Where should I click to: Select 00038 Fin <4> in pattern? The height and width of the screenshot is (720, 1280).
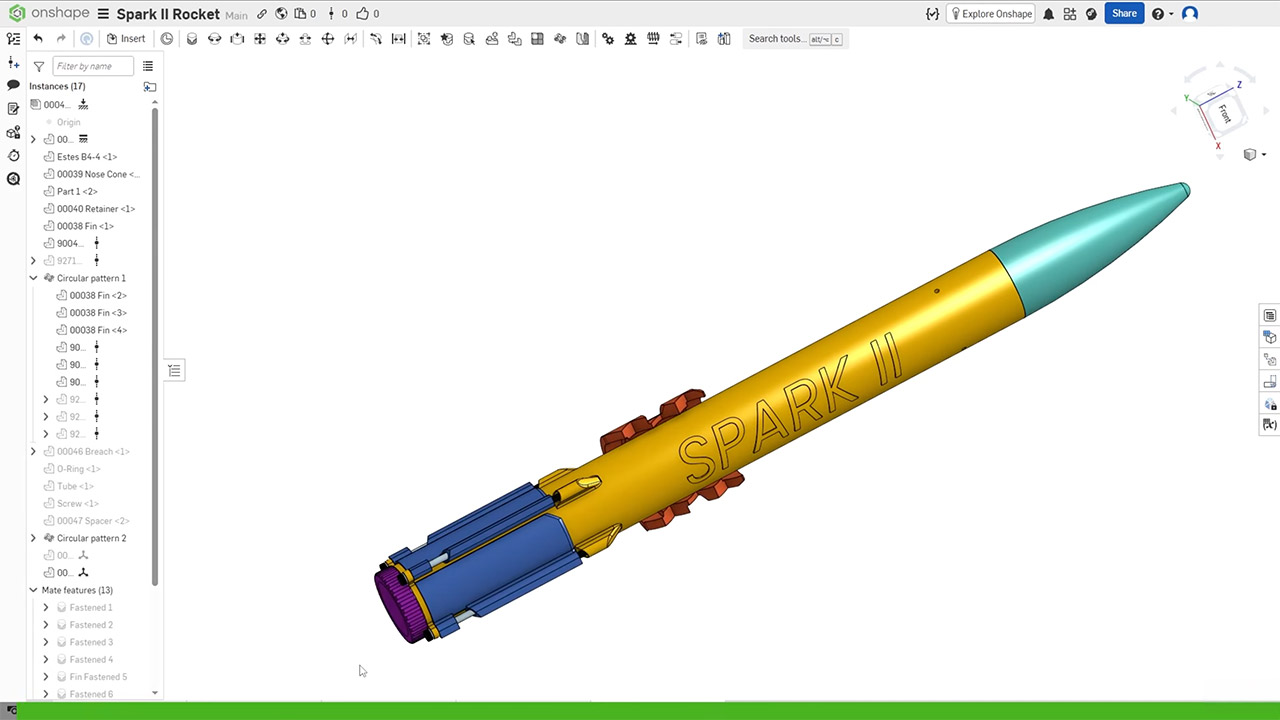[98, 330]
